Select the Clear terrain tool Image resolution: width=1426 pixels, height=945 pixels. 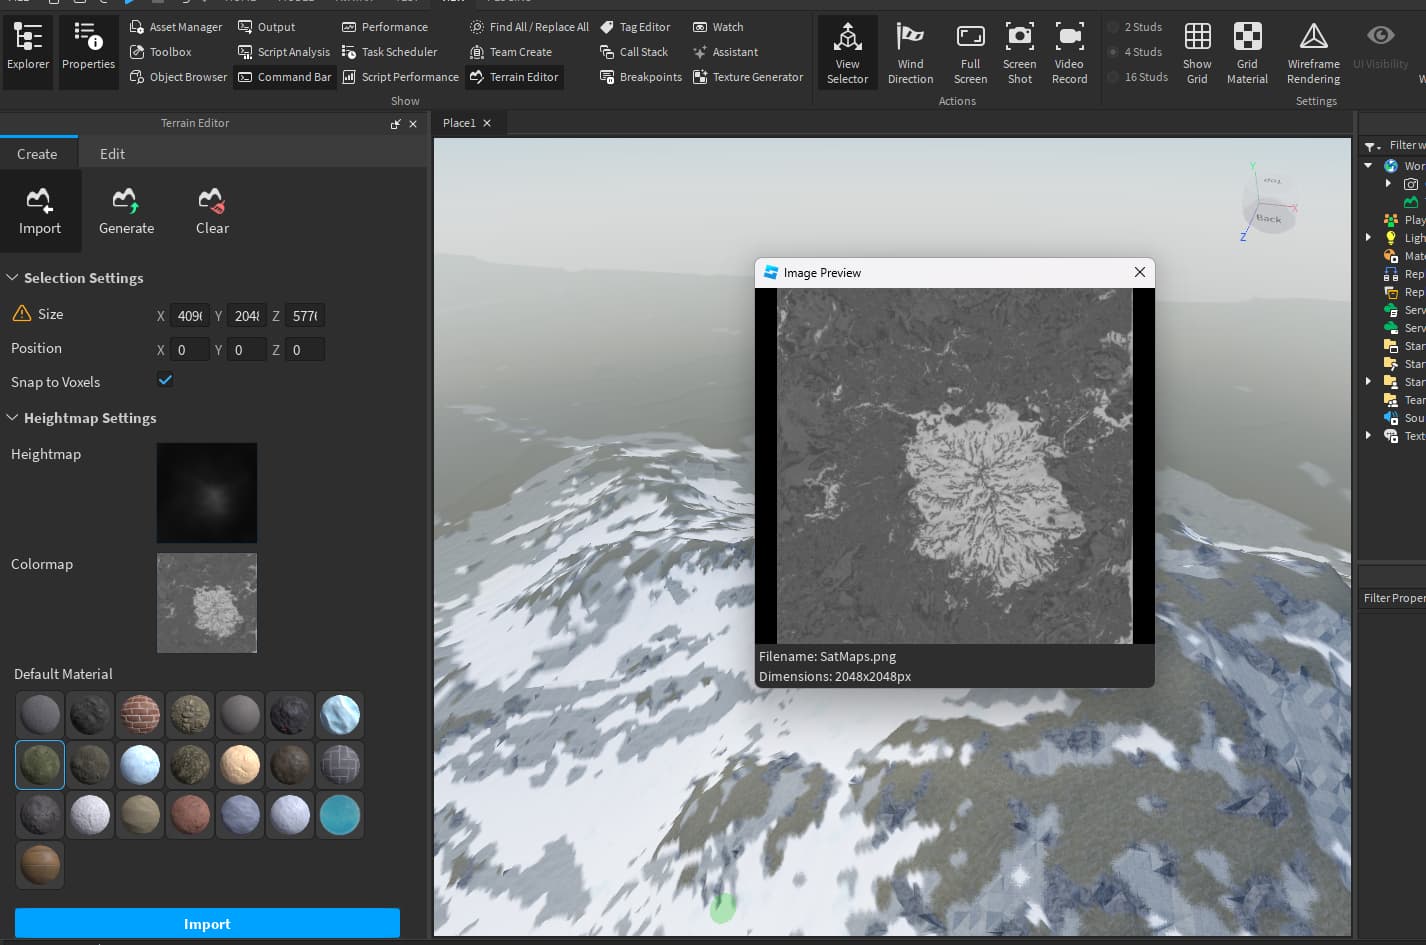tap(212, 210)
